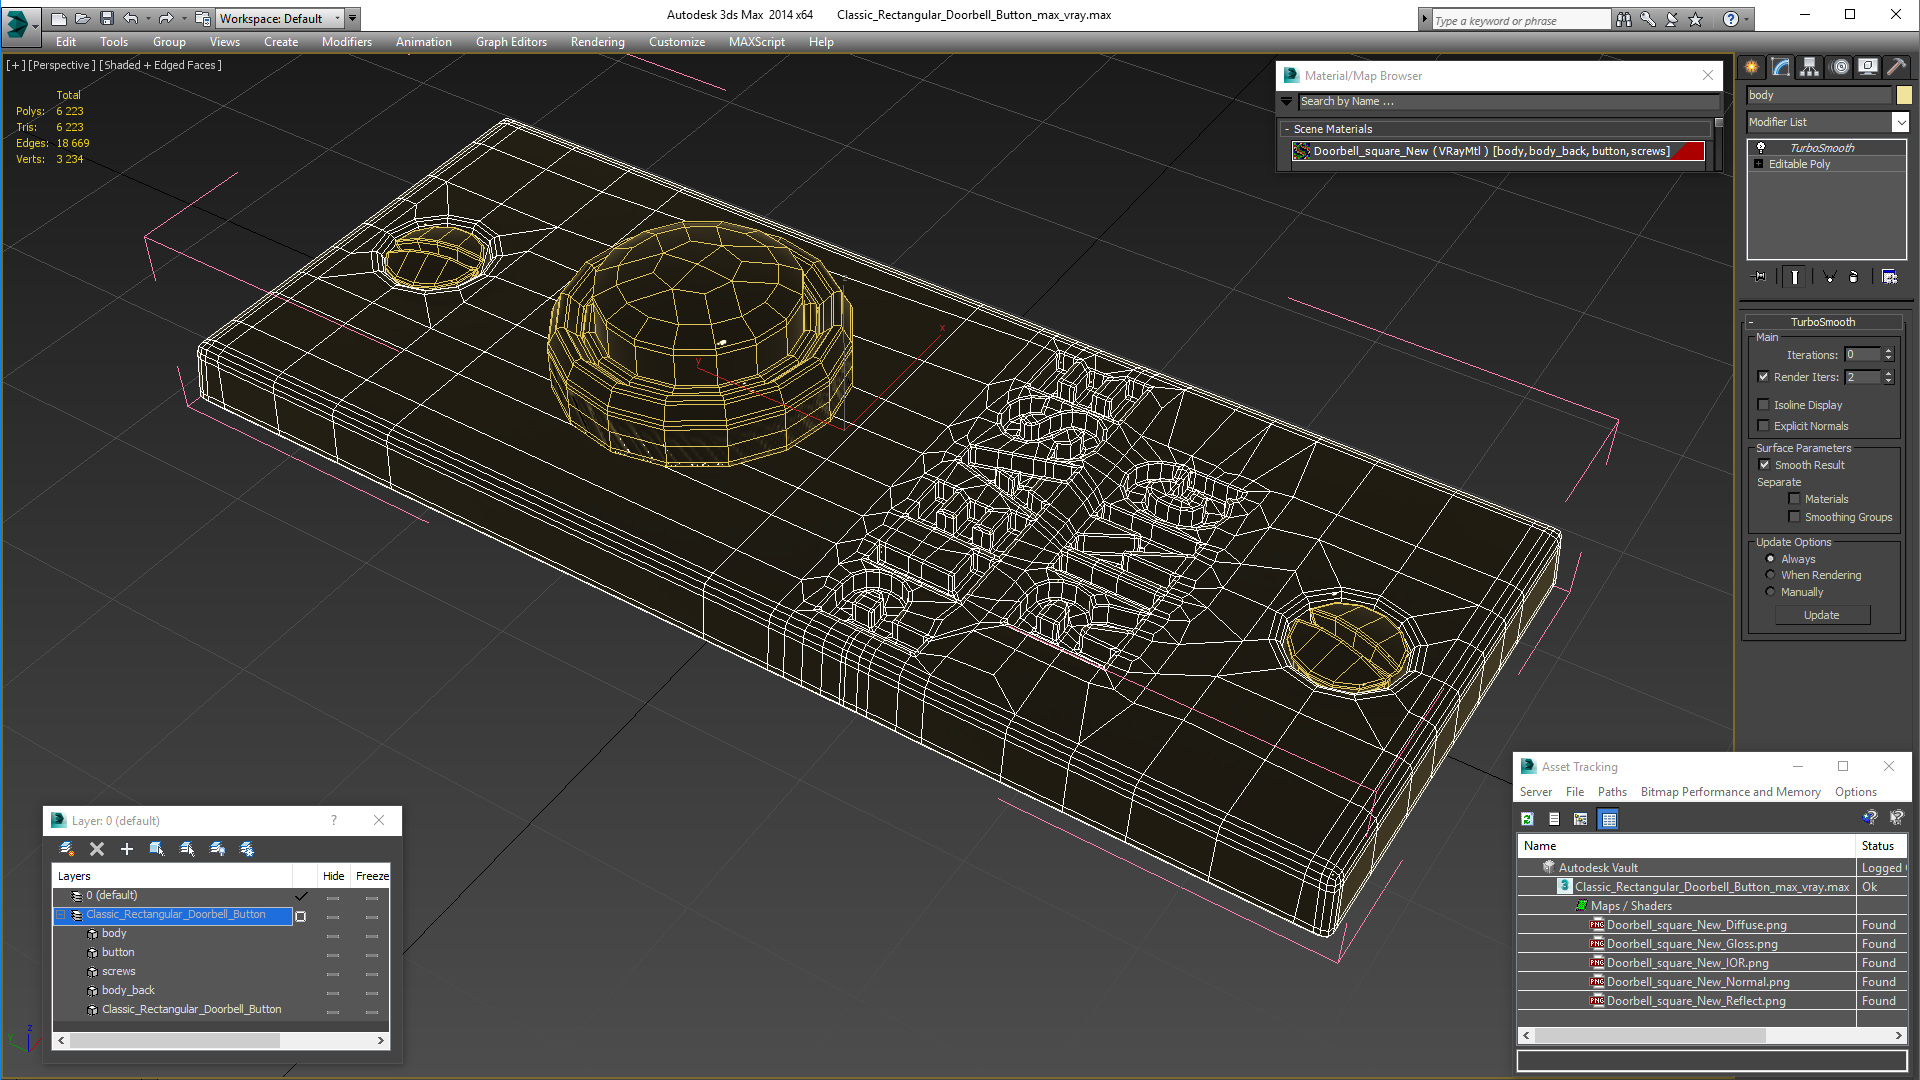Click the Search by Name field
Viewport: 1920px width, 1080px height.
(x=1507, y=102)
